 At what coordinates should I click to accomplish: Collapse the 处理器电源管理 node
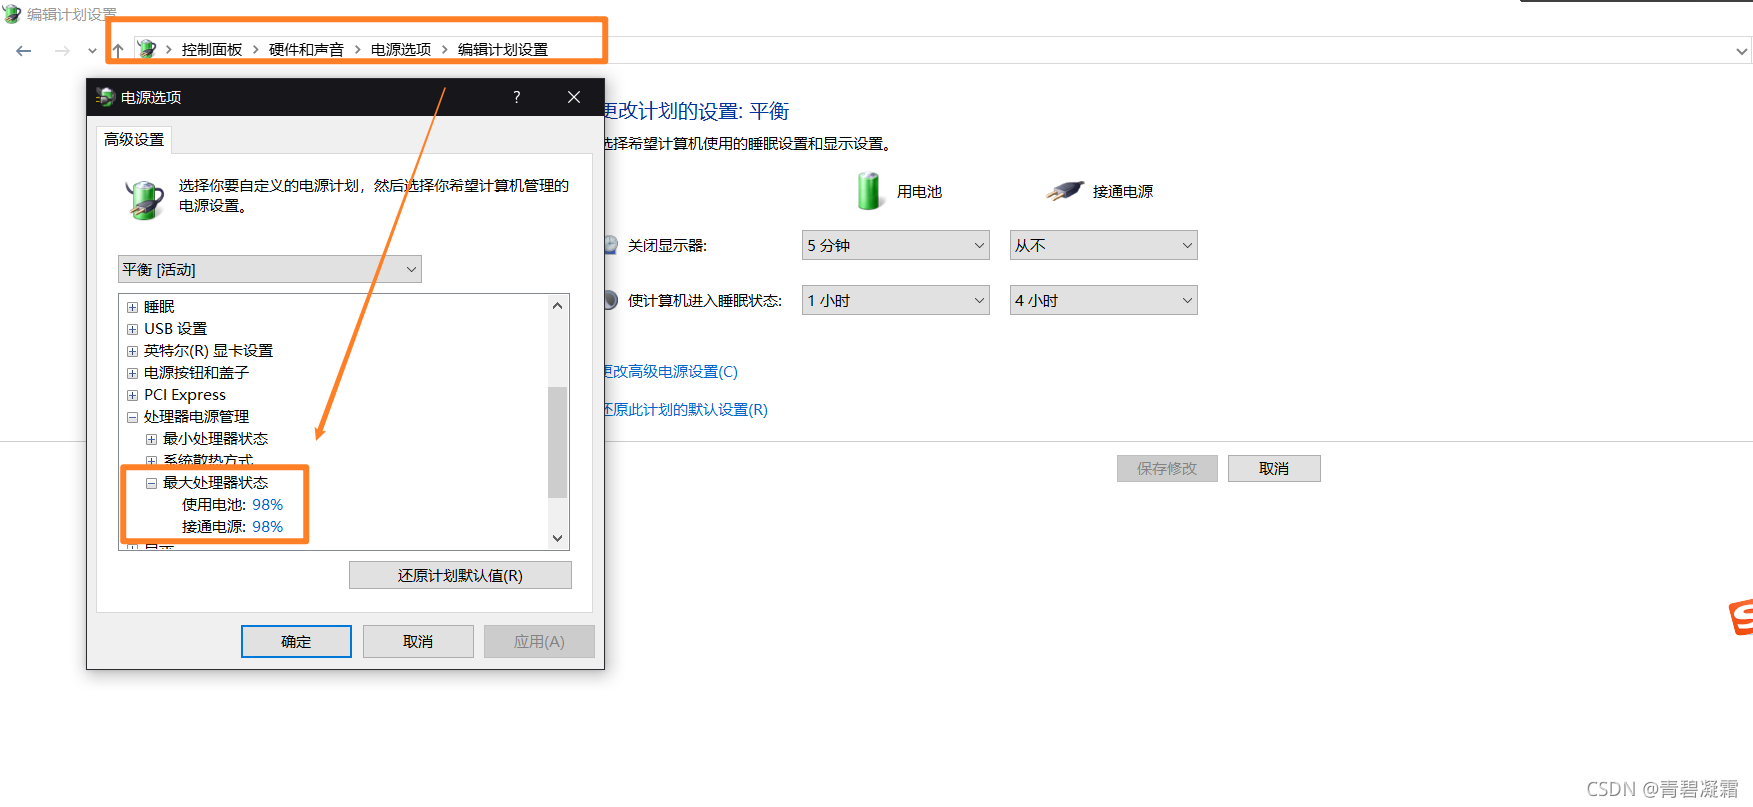click(x=132, y=417)
